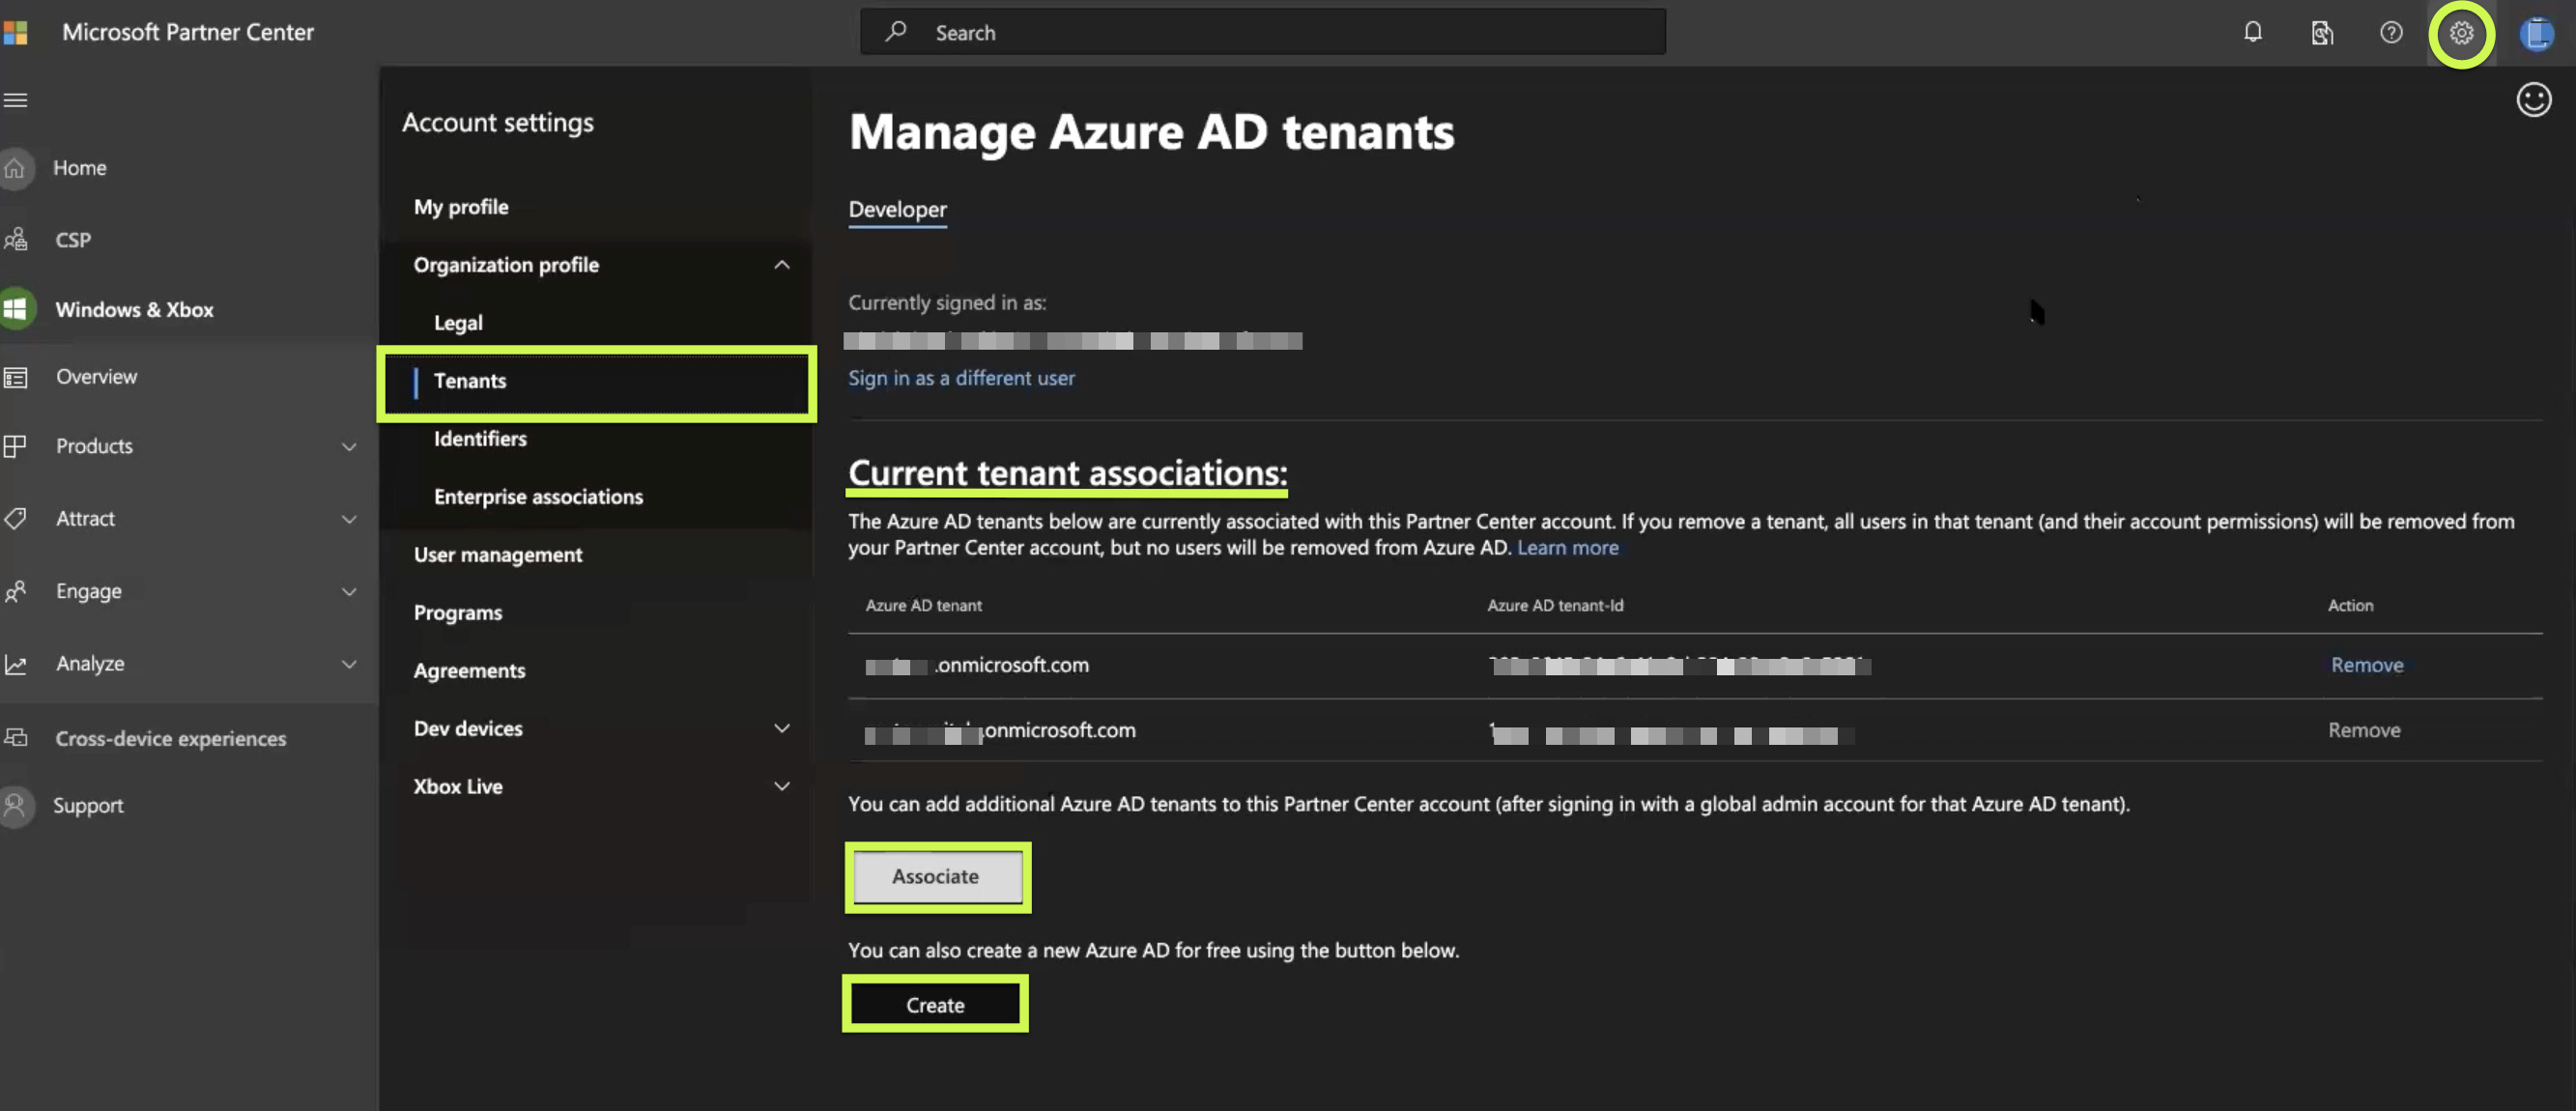Screen dimensions: 2576x1111
Task: Open the Learn more link
Action: click(x=1567, y=548)
